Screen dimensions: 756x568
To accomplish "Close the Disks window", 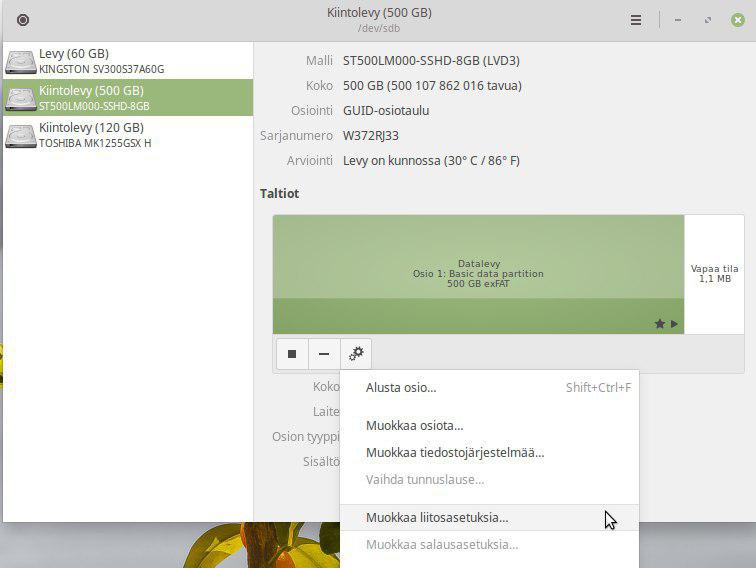I will tap(737, 20).
